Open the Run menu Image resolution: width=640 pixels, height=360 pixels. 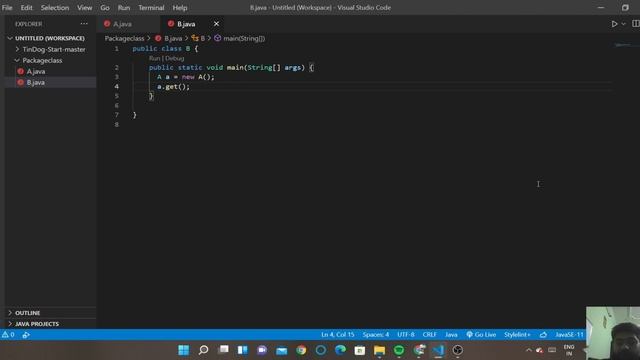(x=124, y=8)
